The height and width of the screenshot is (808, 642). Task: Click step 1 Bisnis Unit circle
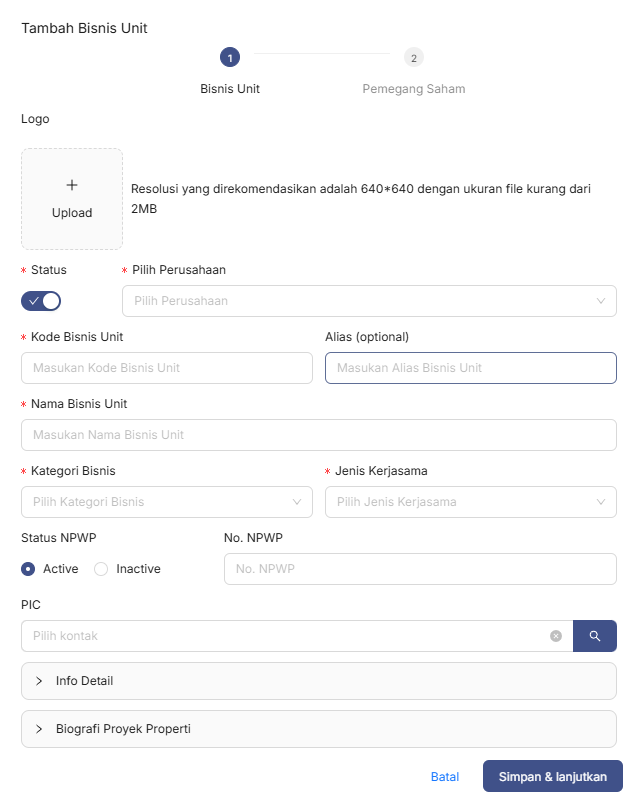230,58
